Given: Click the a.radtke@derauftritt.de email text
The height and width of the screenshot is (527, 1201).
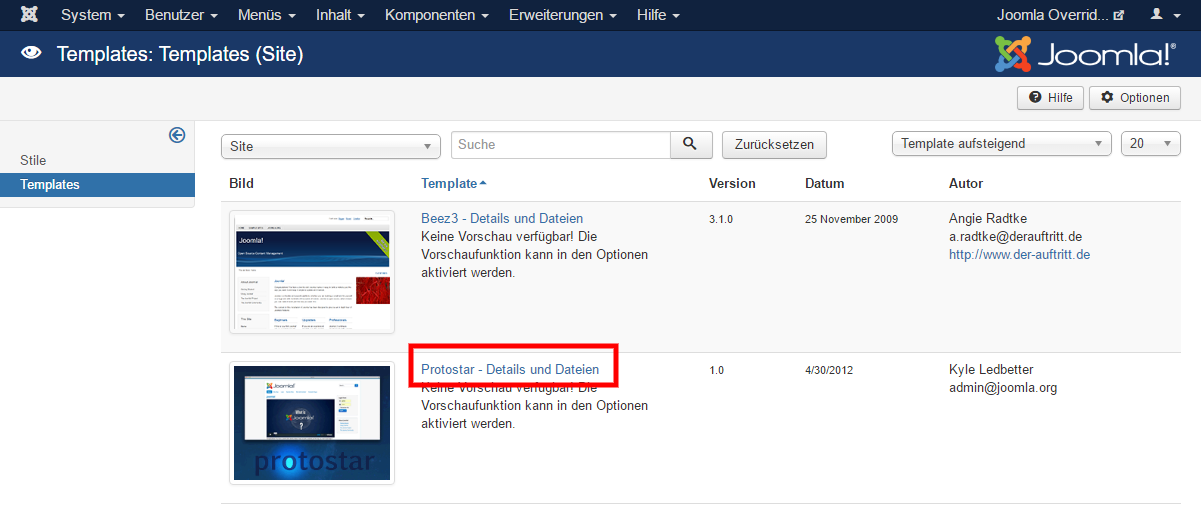Looking at the screenshot, I should coord(1016,236).
